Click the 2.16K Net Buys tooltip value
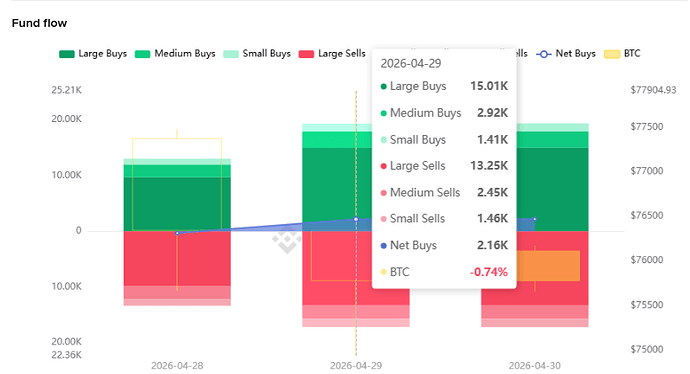 pos(492,245)
